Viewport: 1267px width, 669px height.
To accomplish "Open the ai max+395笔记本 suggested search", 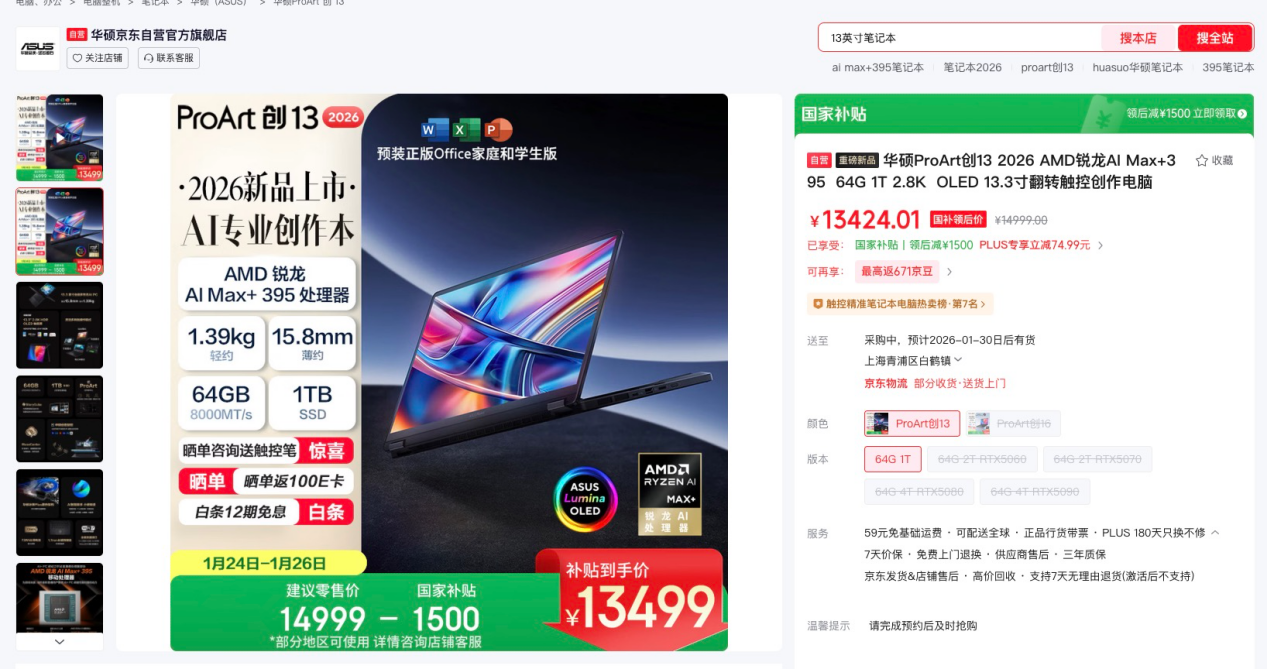I will (878, 68).
